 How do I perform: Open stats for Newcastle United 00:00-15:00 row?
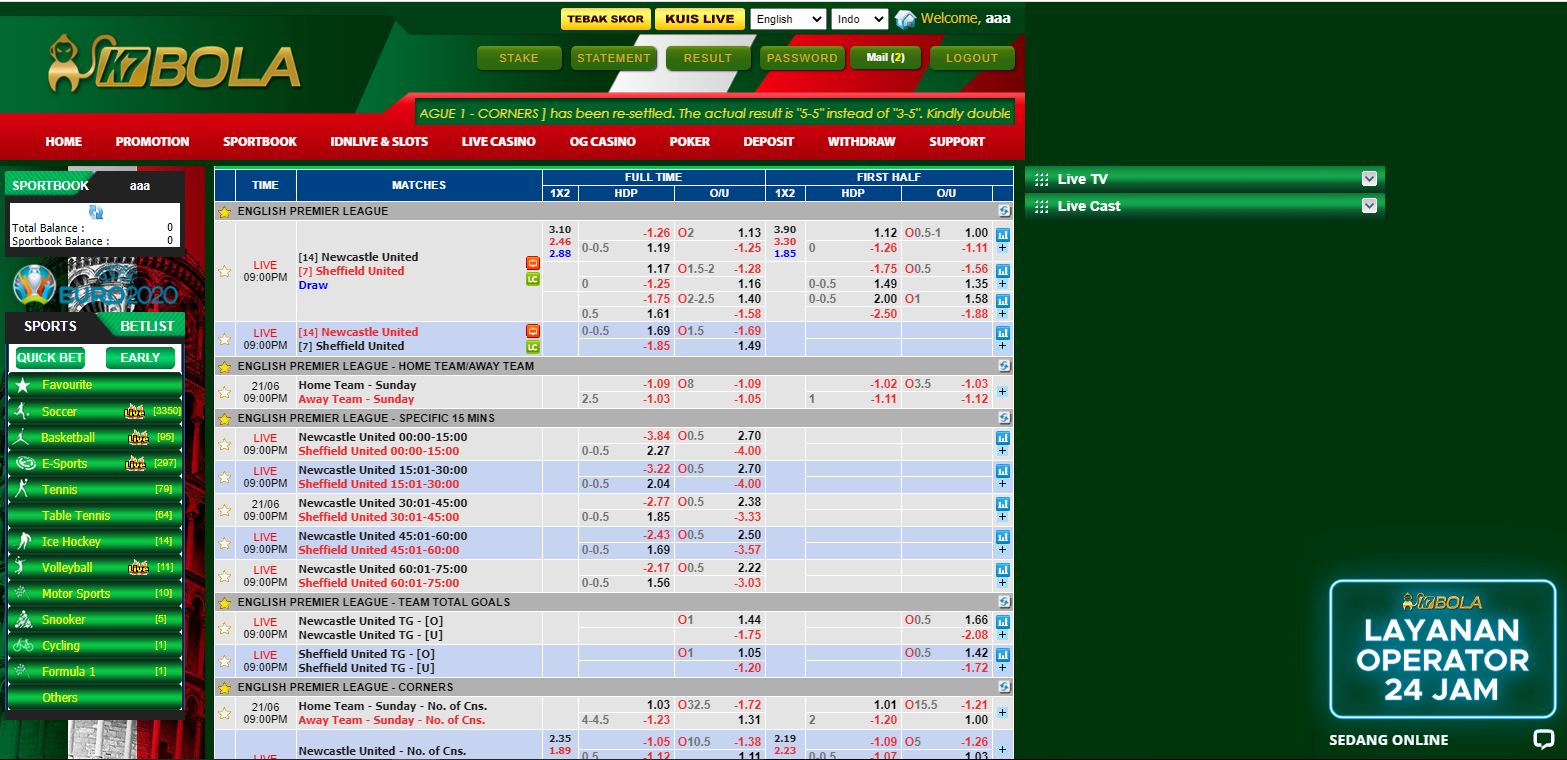click(x=1003, y=438)
